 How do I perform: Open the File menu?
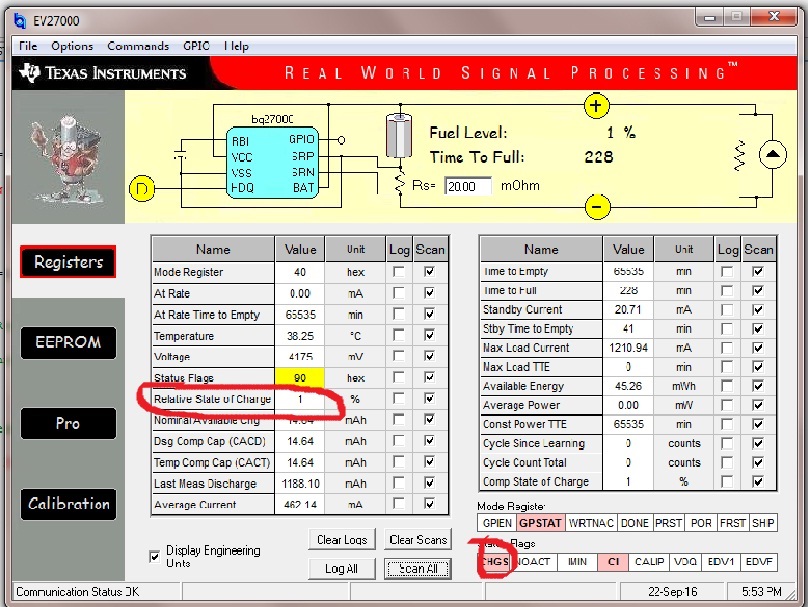28,46
